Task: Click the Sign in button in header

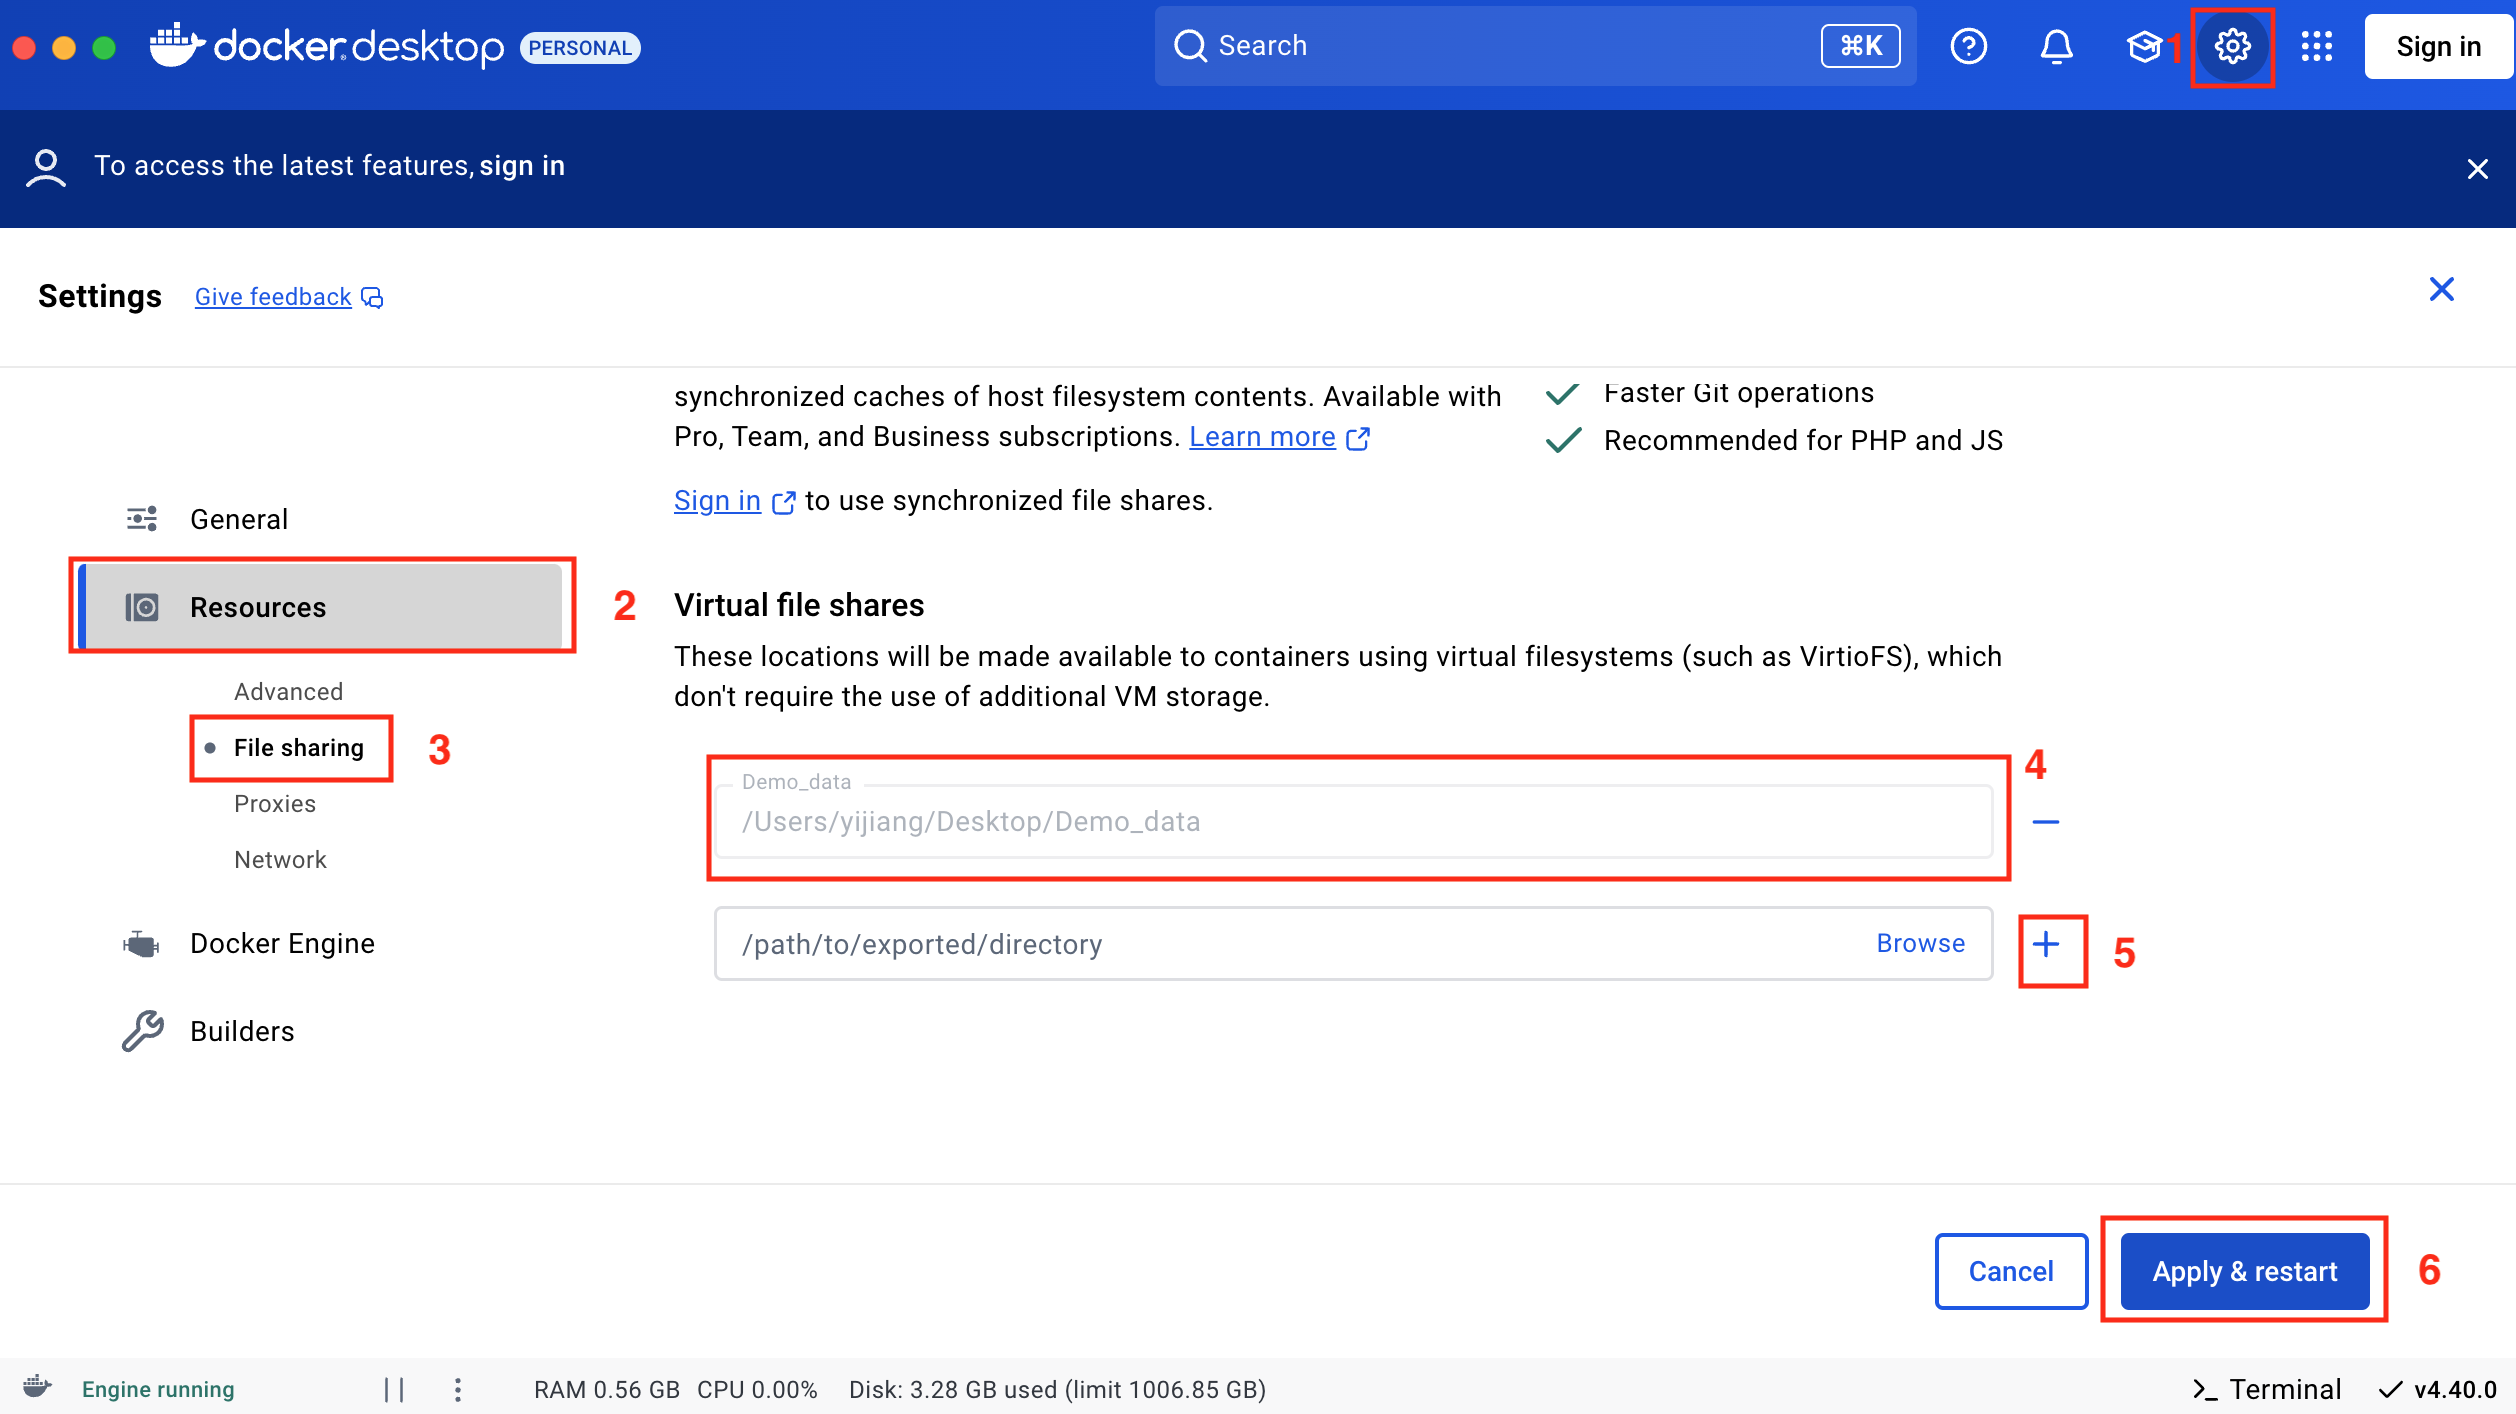Action: 2438,46
